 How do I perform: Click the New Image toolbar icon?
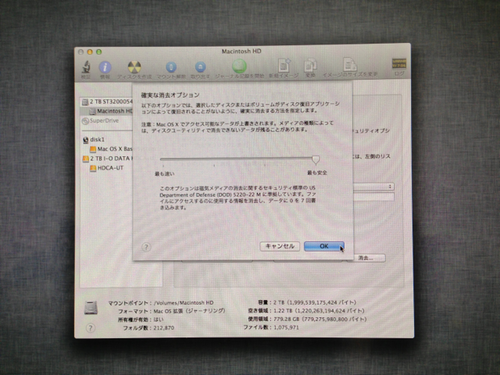[x=284, y=65]
